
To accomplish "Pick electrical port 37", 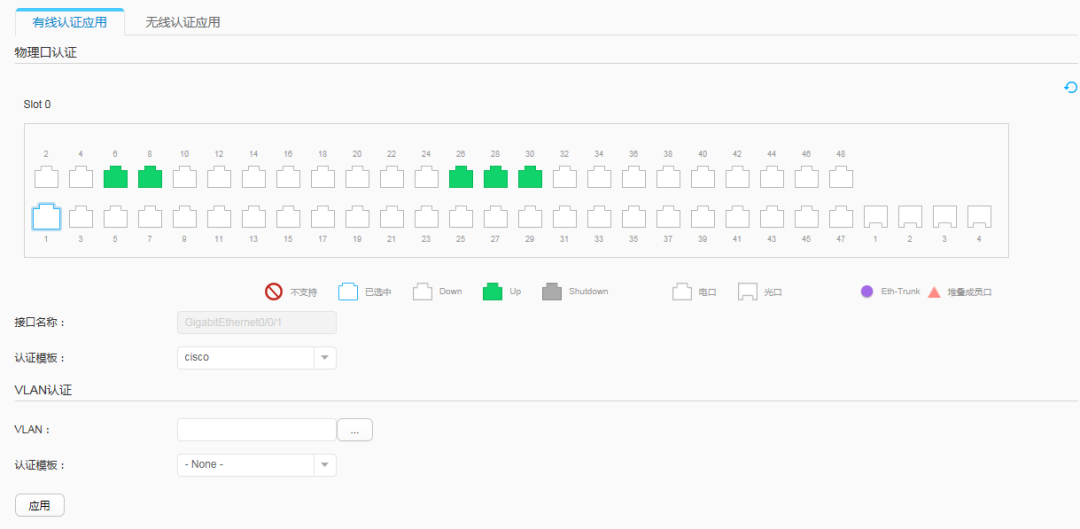I will tap(668, 217).
